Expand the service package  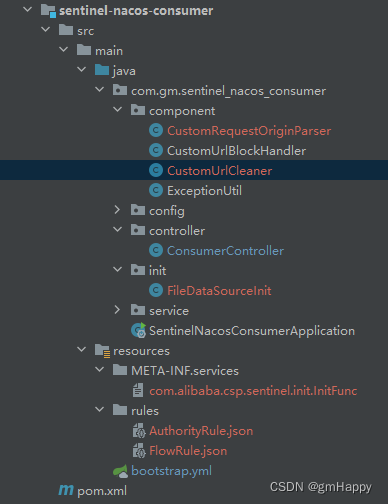click(117, 310)
